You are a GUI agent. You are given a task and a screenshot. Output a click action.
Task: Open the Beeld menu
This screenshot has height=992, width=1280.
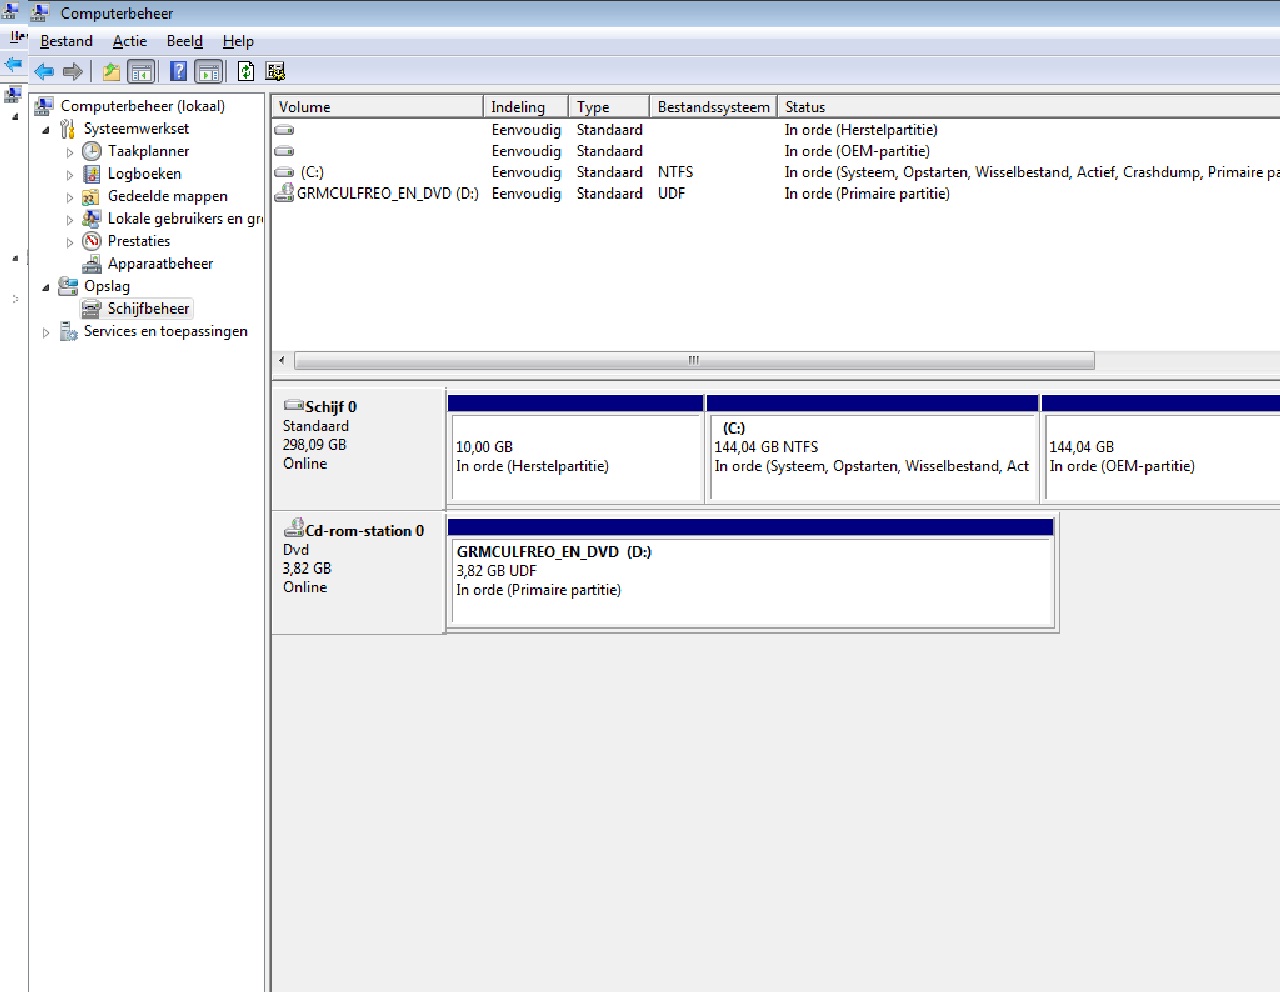(185, 41)
